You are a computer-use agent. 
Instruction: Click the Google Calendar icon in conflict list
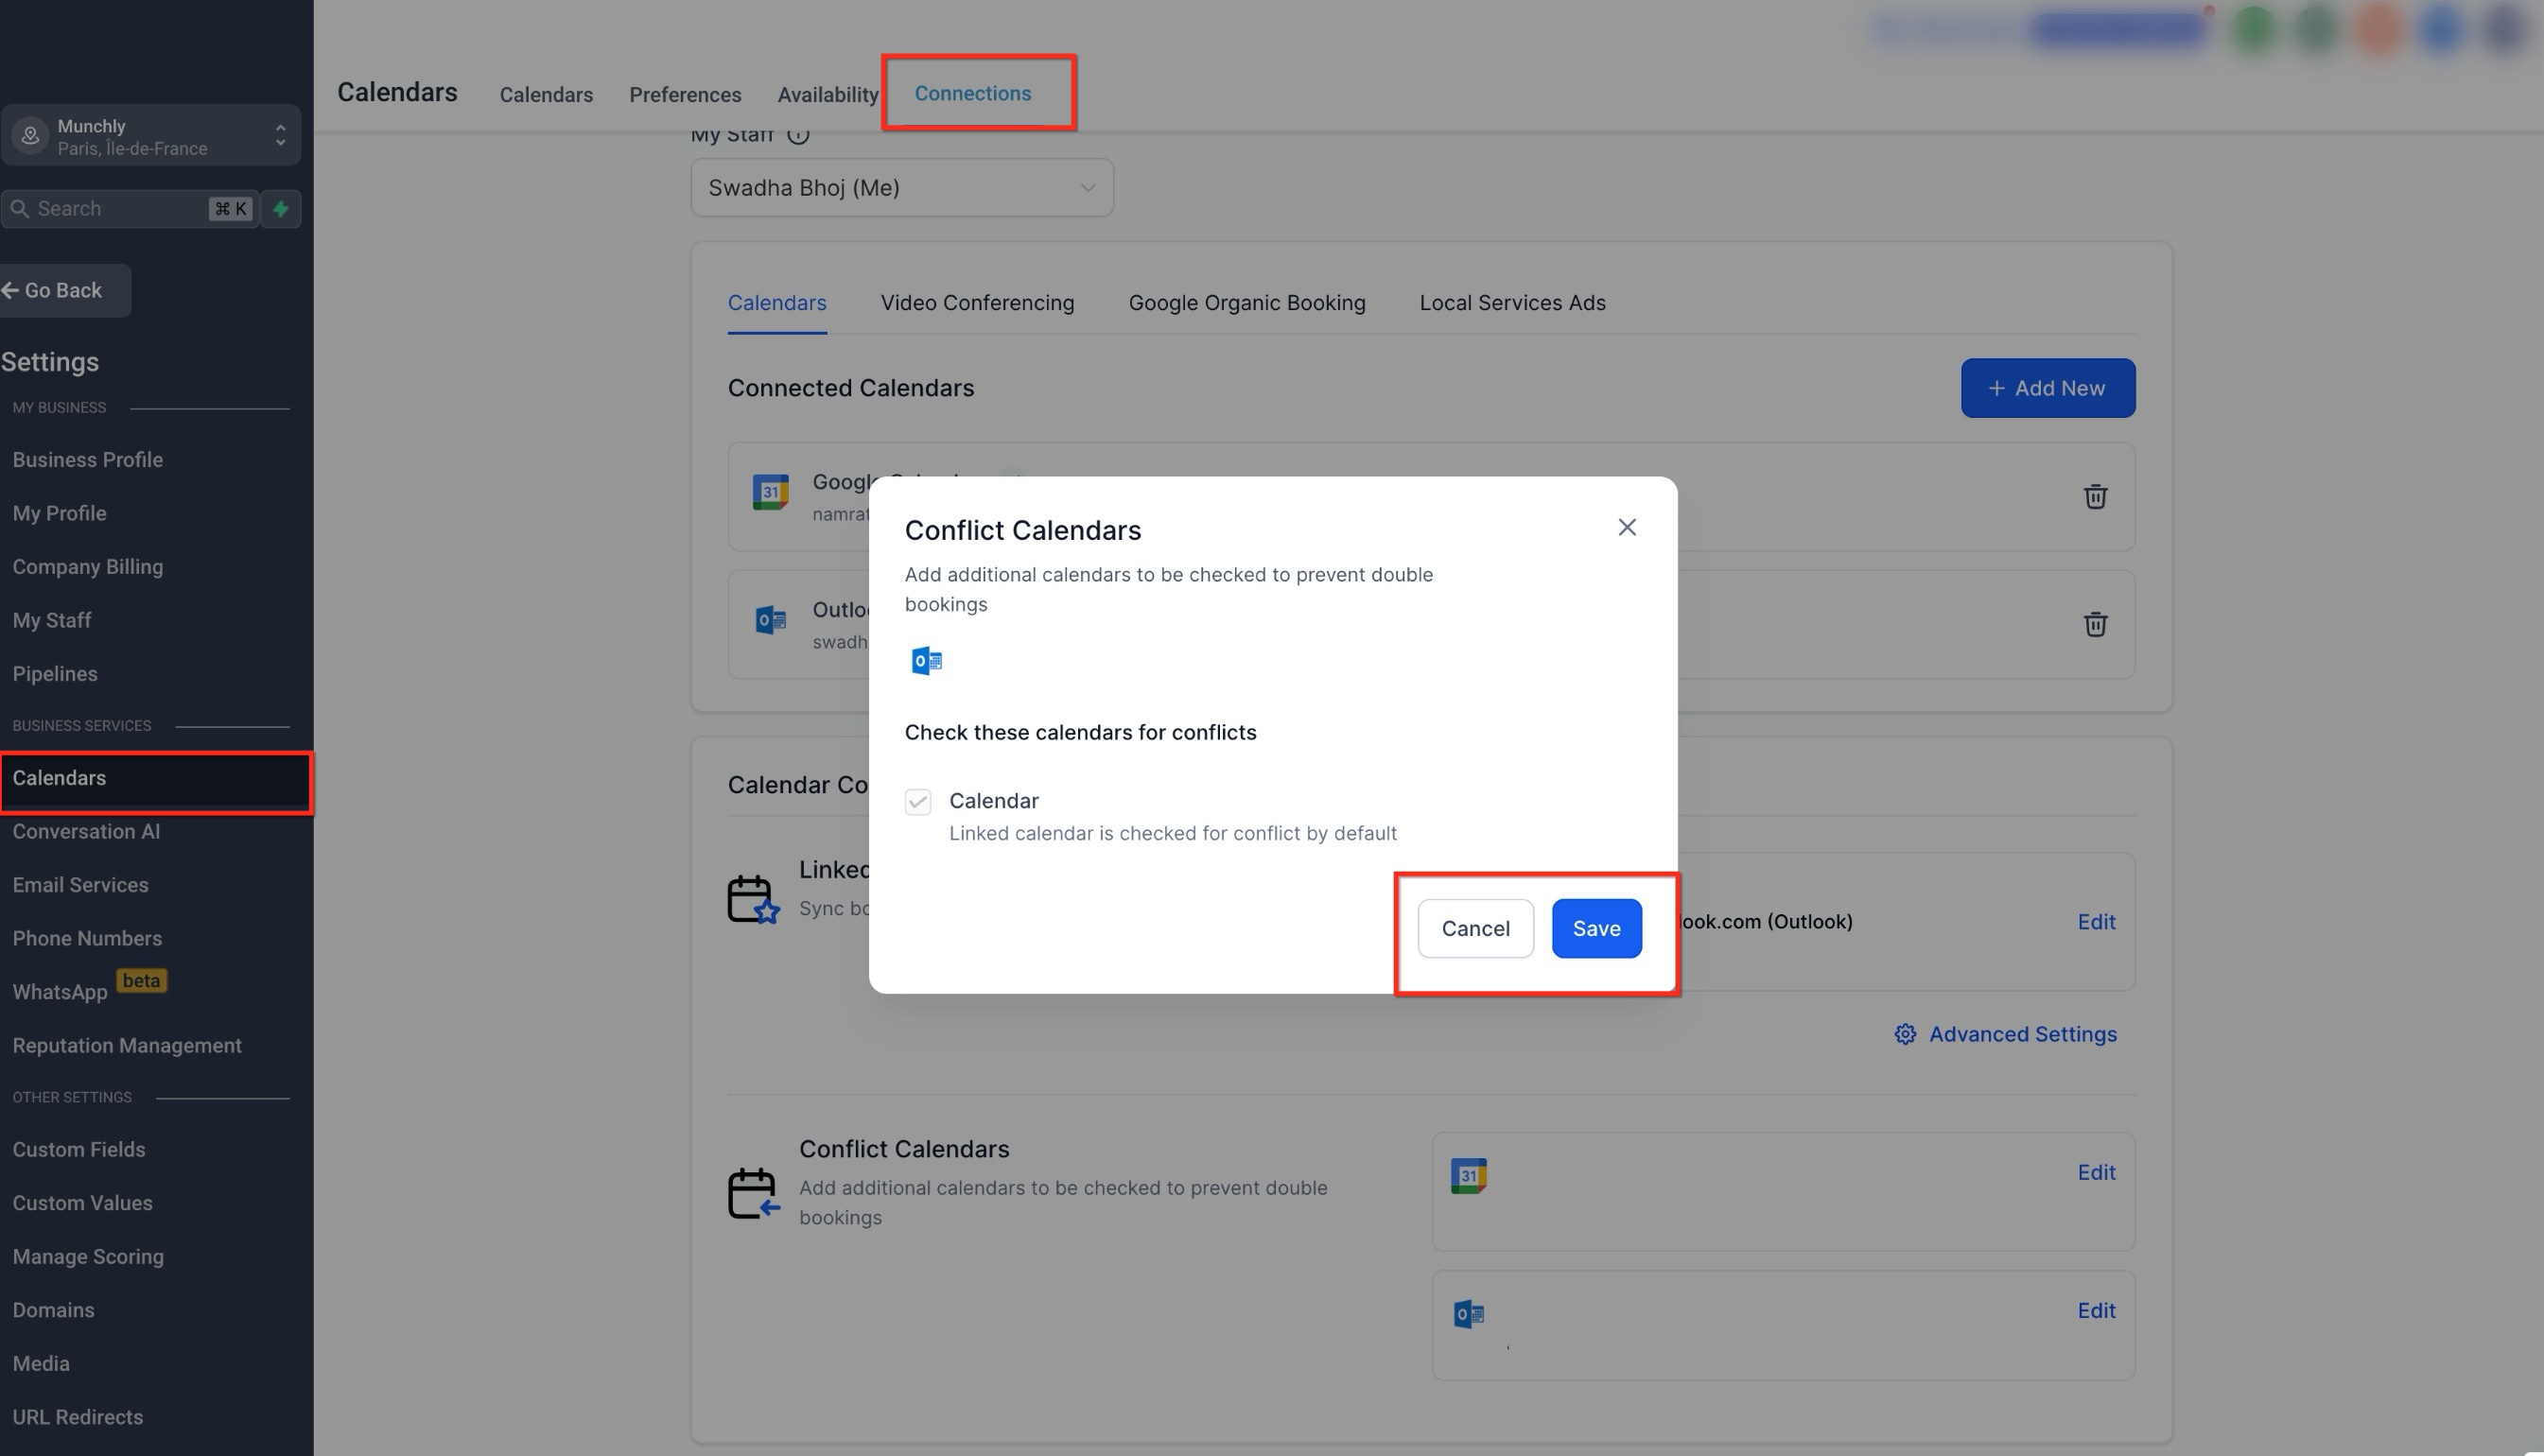click(x=1468, y=1176)
